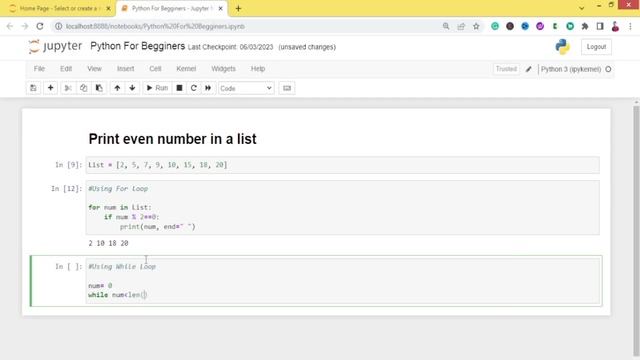Click the kernel idle circle indicator
This screenshot has height=360, width=640.
pos(608,69)
